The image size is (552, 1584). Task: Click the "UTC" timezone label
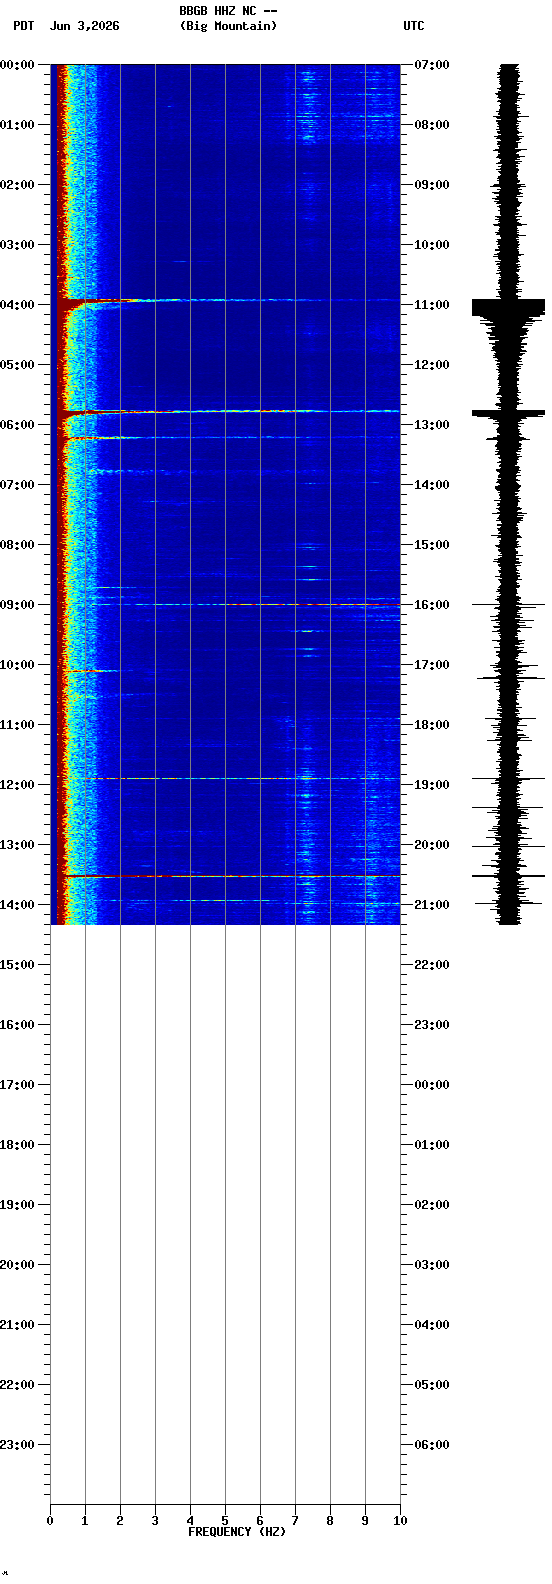[x=414, y=26]
